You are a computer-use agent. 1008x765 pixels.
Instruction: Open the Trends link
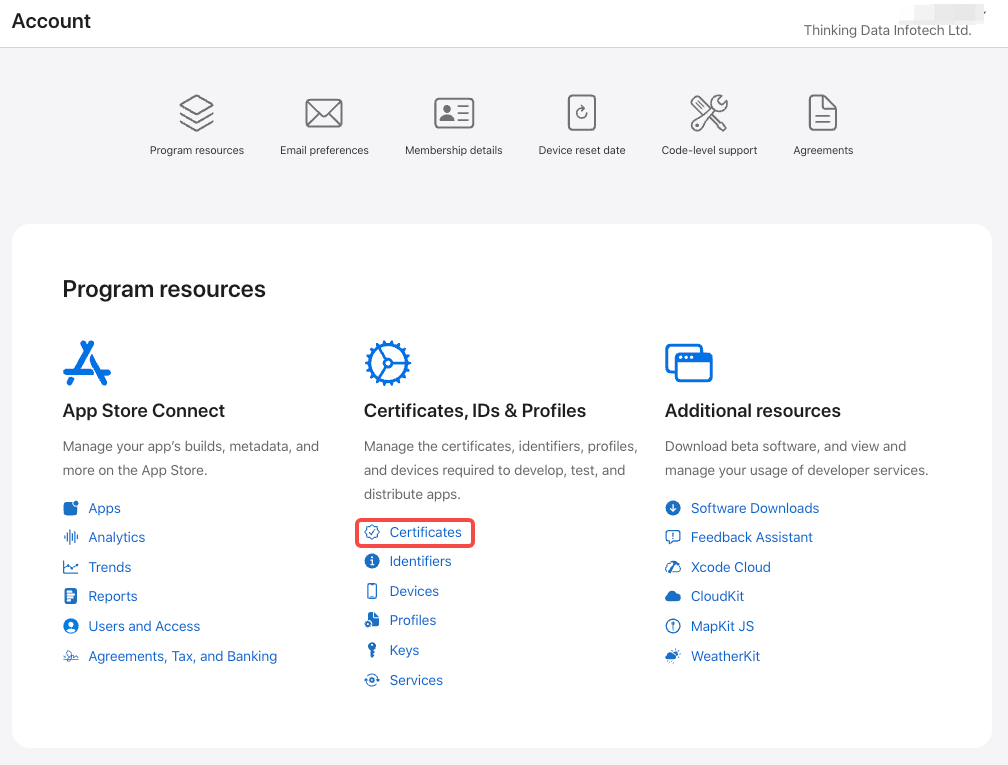click(109, 567)
